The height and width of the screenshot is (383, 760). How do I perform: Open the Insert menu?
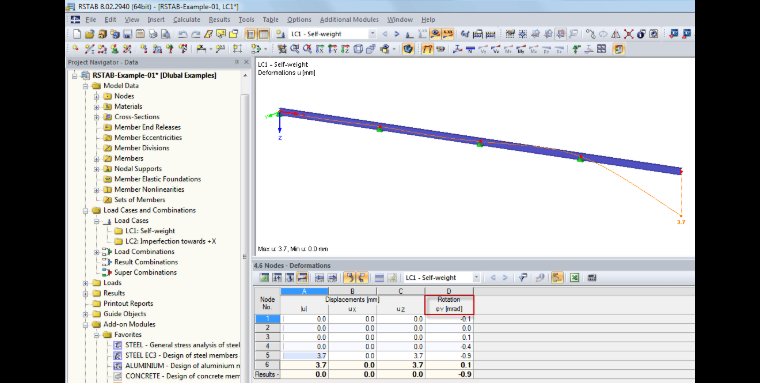click(156, 20)
